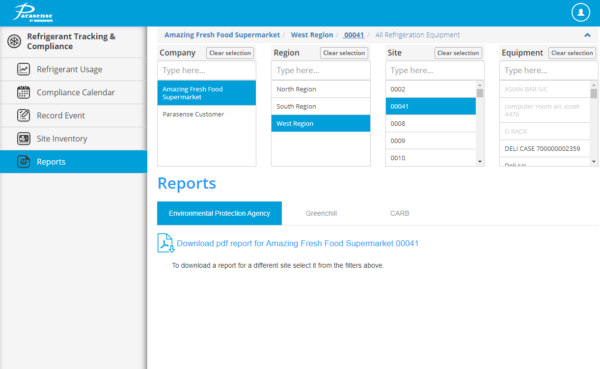This screenshot has height=369, width=600.
Task: Select site 0010
Action: pyautogui.click(x=430, y=158)
